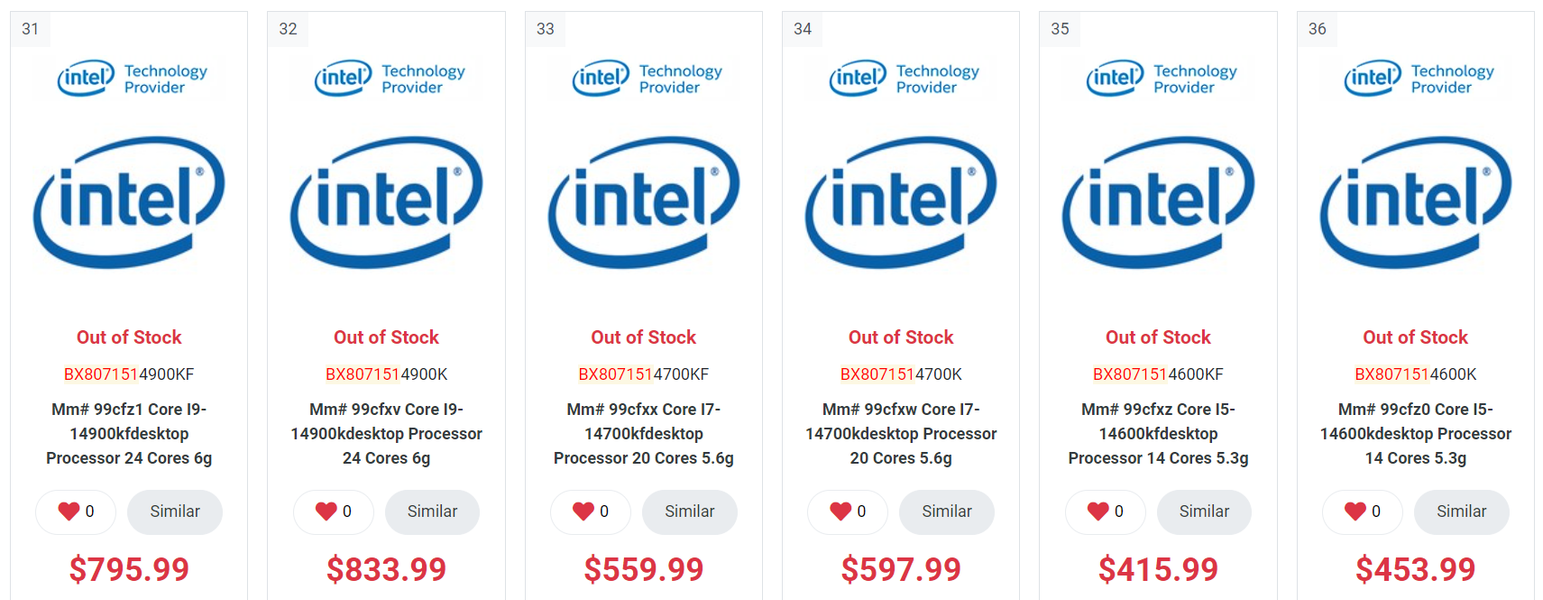Click part number BX8071514900K link
Image resolution: width=1543 pixels, height=600 pixels.
click(x=386, y=375)
